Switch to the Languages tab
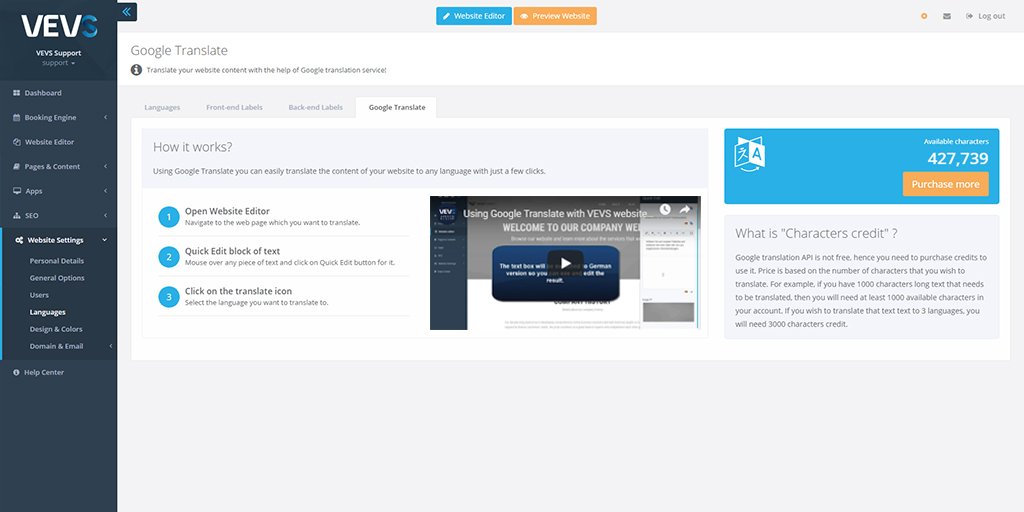This screenshot has width=1024, height=512. pos(162,107)
